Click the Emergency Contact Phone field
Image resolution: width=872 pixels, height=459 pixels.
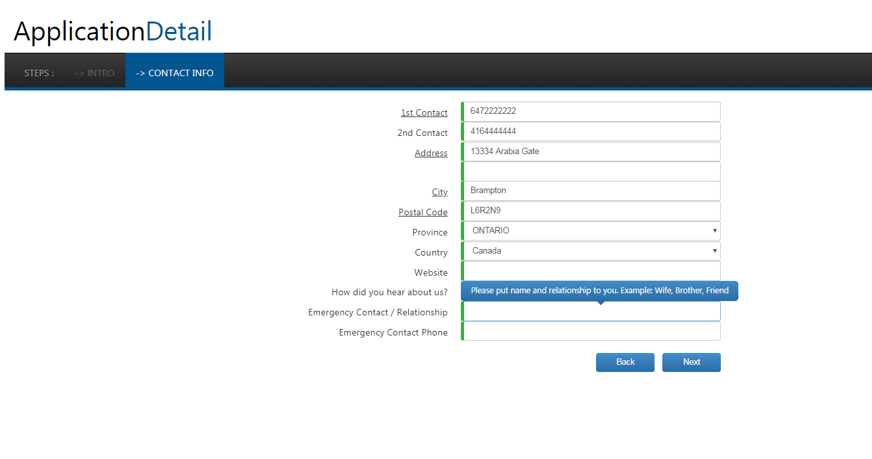(x=591, y=332)
